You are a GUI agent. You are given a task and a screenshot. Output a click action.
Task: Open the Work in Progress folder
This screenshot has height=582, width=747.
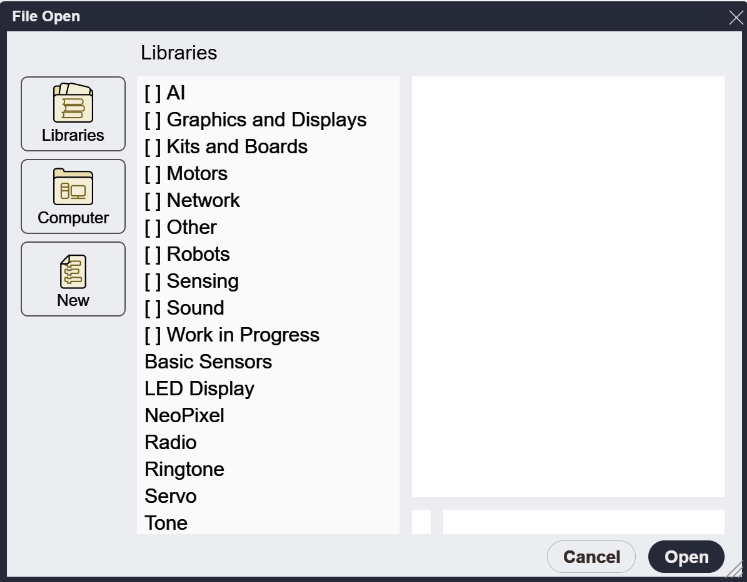click(232, 335)
